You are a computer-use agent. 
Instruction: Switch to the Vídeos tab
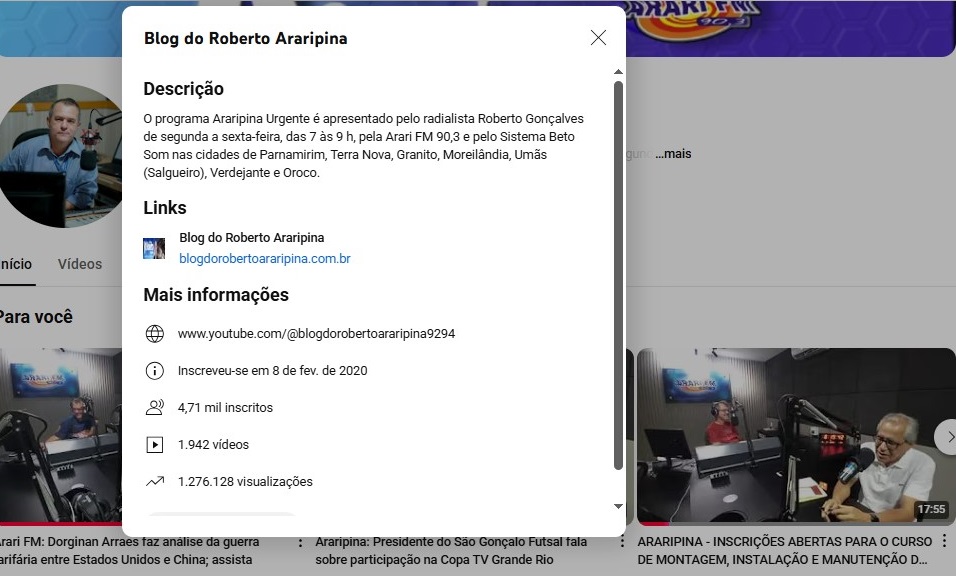(x=80, y=264)
